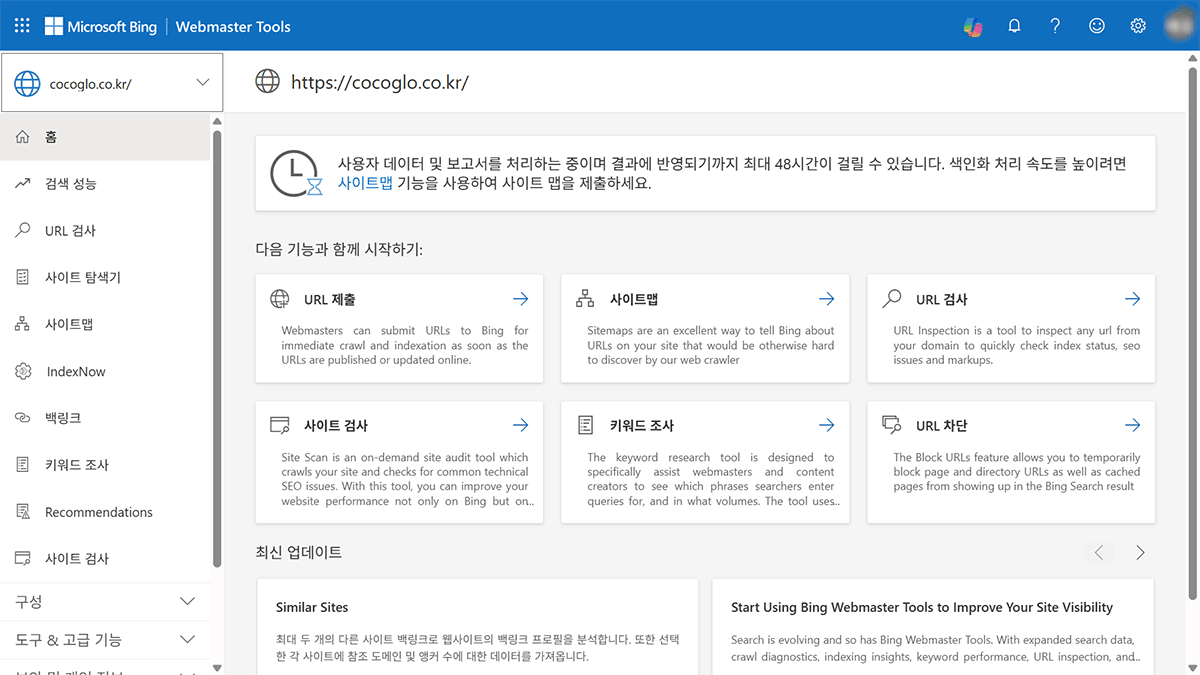Screen dimensions: 1200x675
Task: Follow the 사이트맵 link in the notice
Action: 365,184
